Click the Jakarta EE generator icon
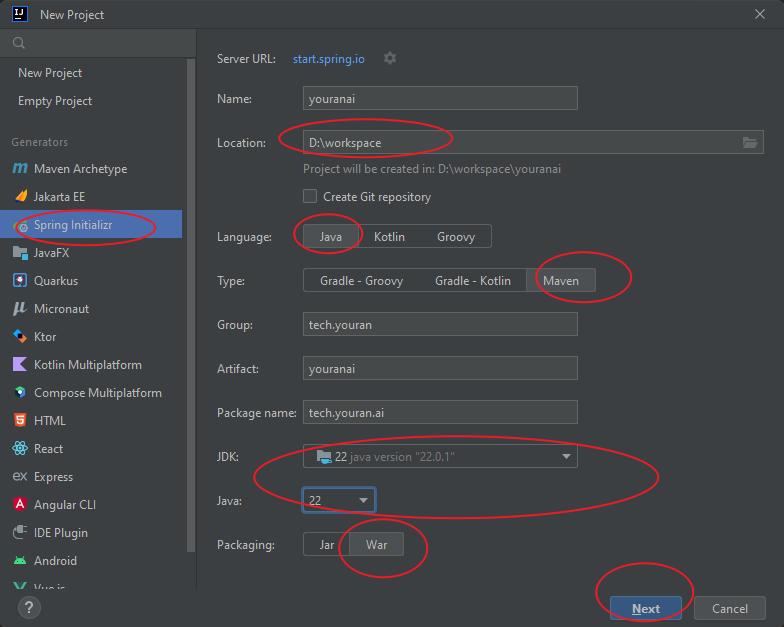 click(20, 196)
